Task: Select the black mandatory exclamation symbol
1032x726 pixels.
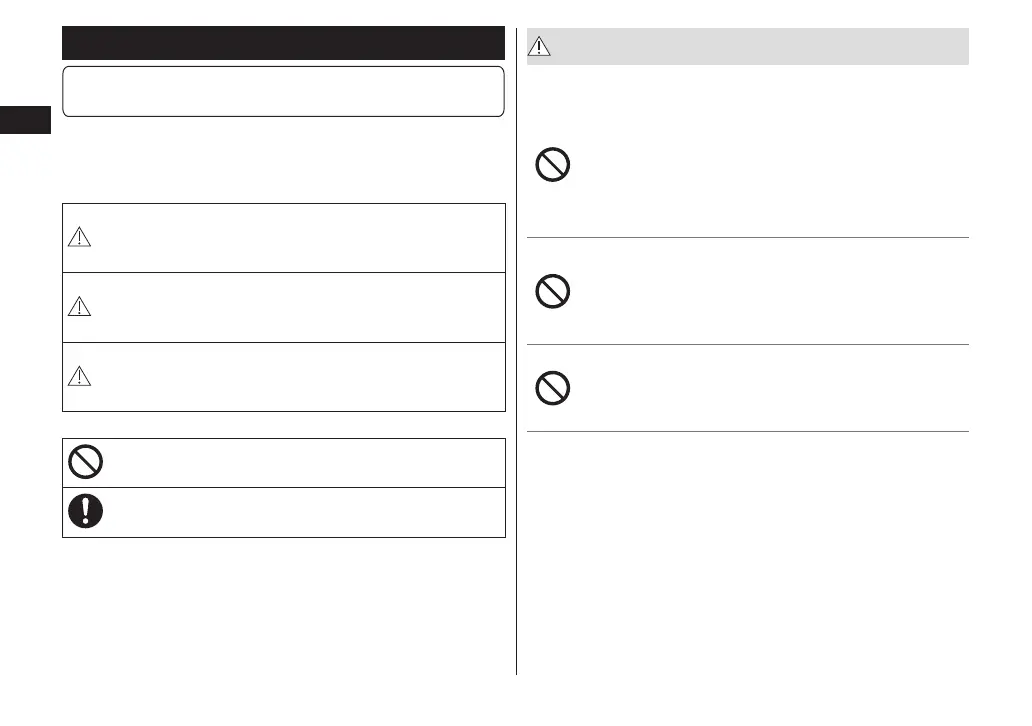Action: coord(85,512)
